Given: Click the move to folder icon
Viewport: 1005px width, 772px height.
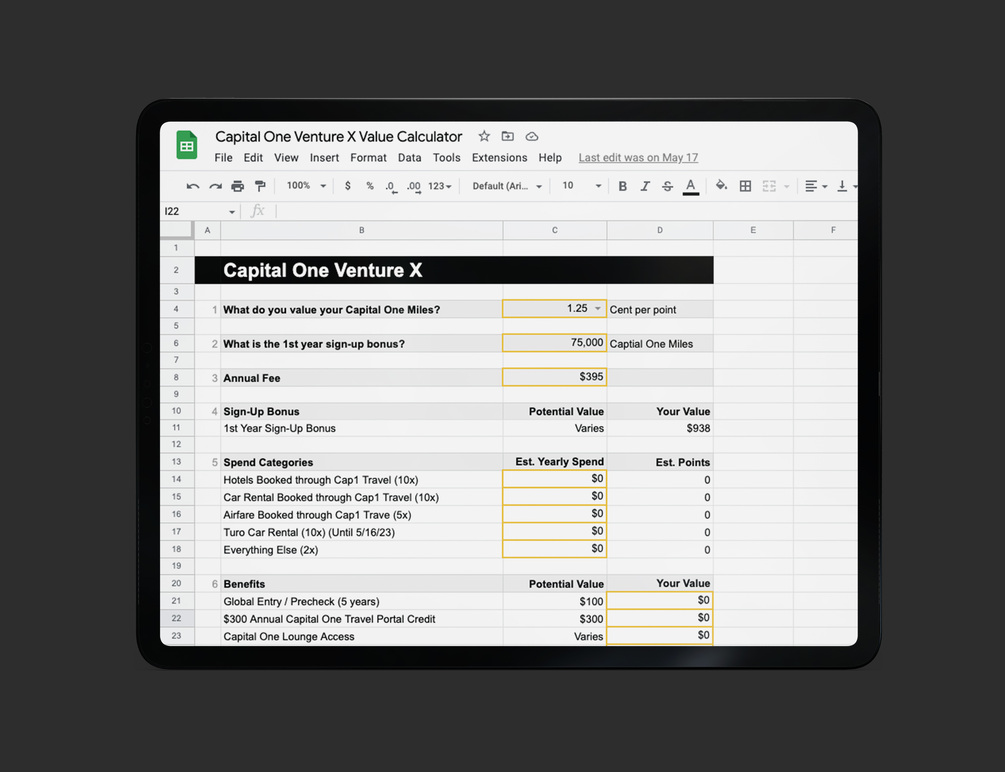Looking at the screenshot, I should point(508,136).
